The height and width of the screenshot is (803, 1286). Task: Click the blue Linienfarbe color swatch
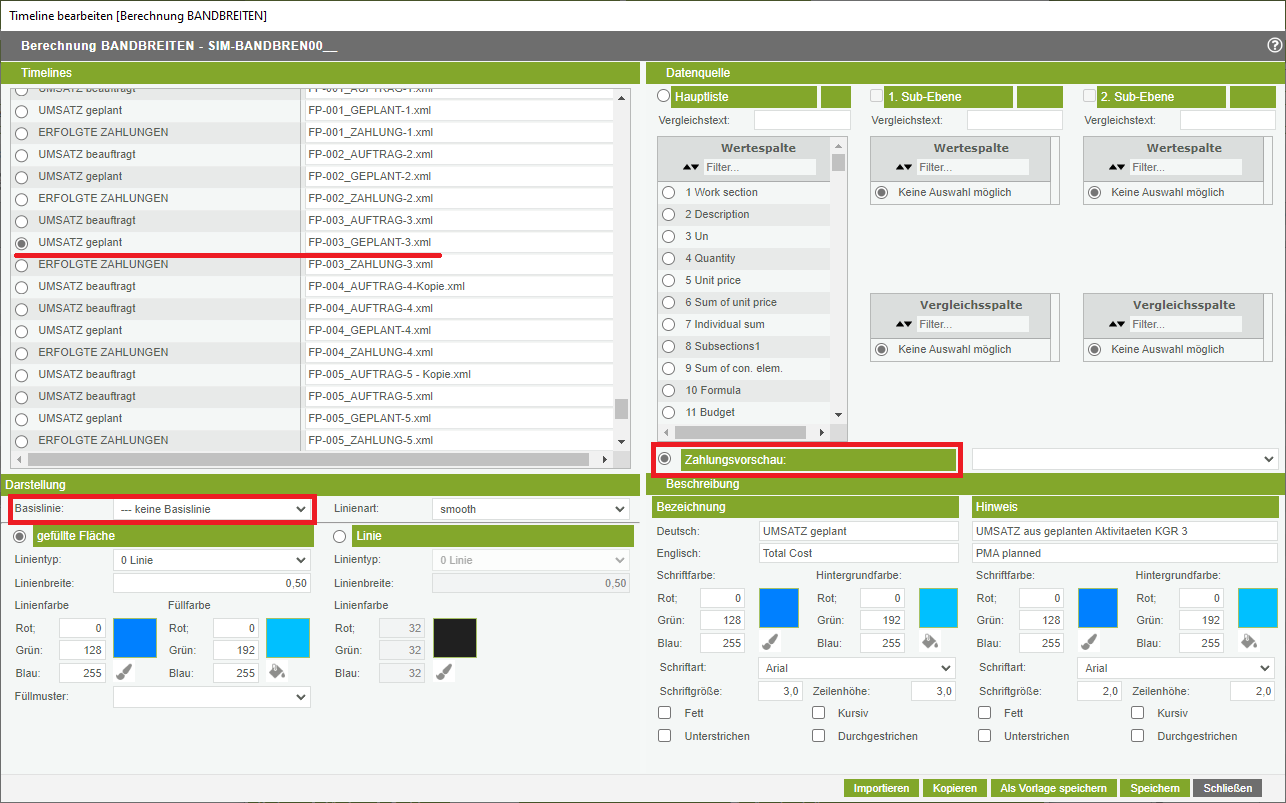[x=135, y=638]
